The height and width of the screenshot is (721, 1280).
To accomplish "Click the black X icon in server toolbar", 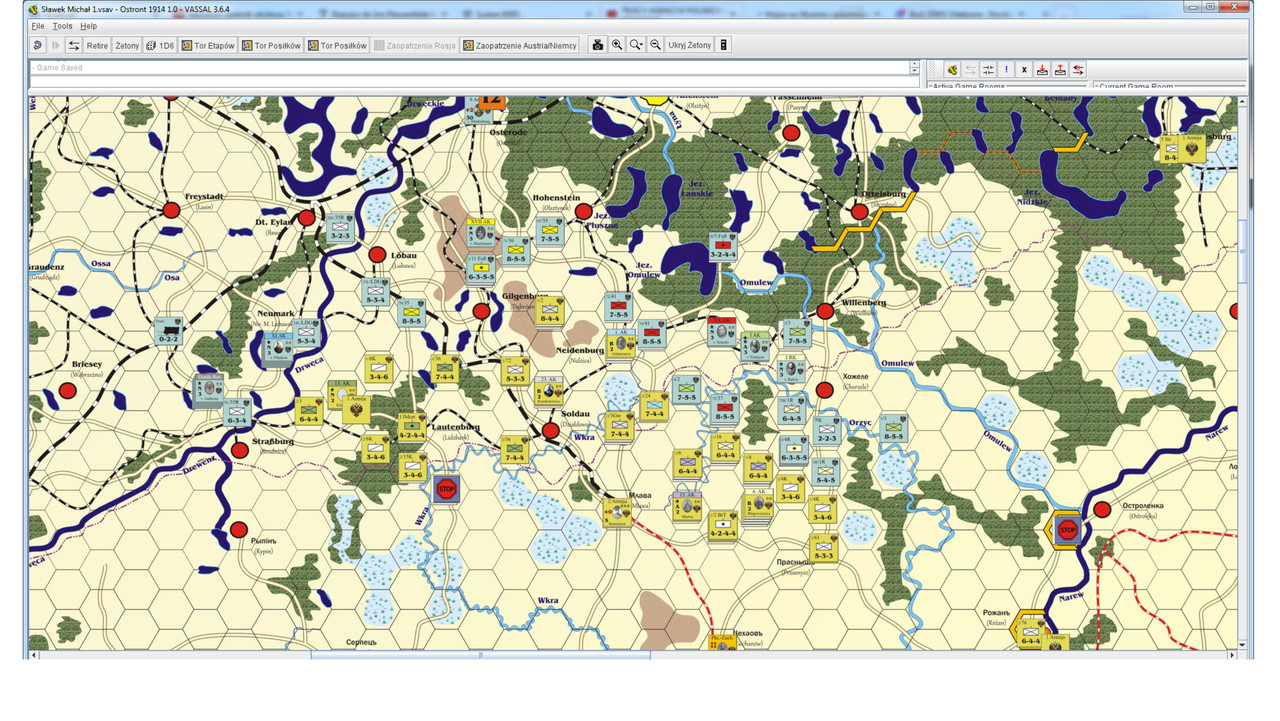I will click(x=1024, y=70).
